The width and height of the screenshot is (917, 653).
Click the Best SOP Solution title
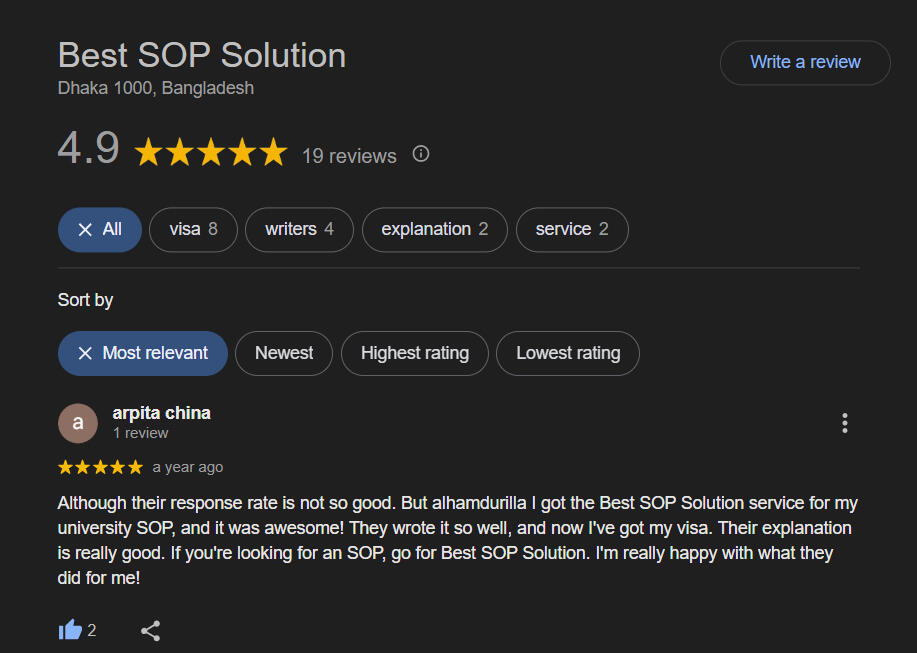[202, 55]
